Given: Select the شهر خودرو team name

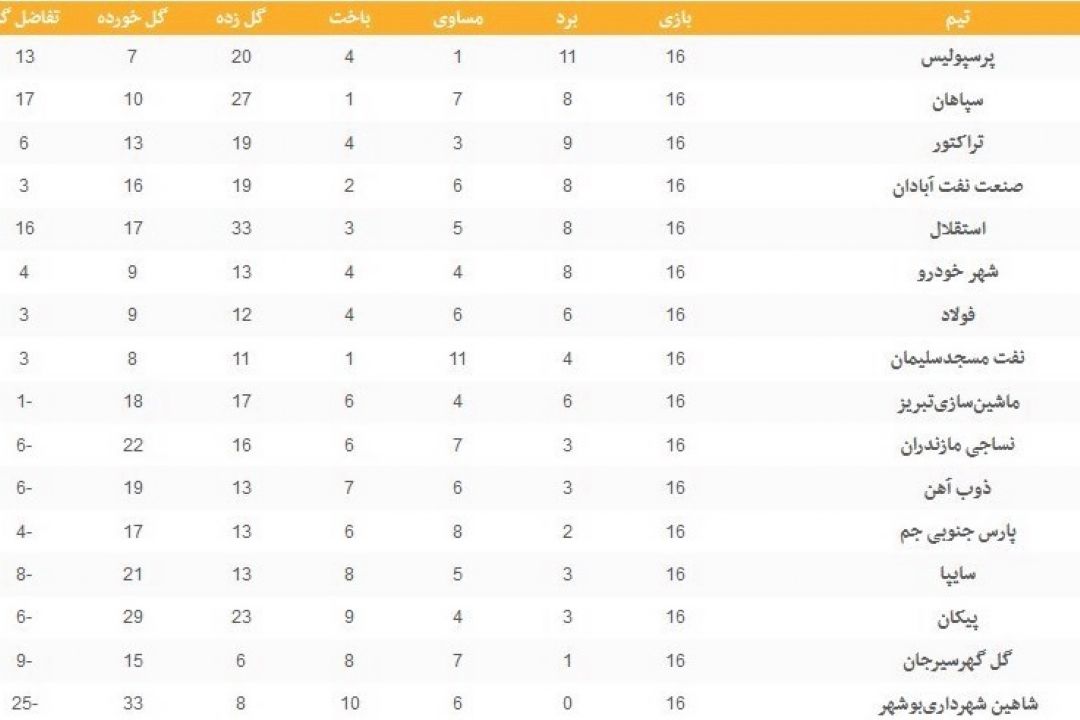Looking at the screenshot, I should (x=958, y=273).
